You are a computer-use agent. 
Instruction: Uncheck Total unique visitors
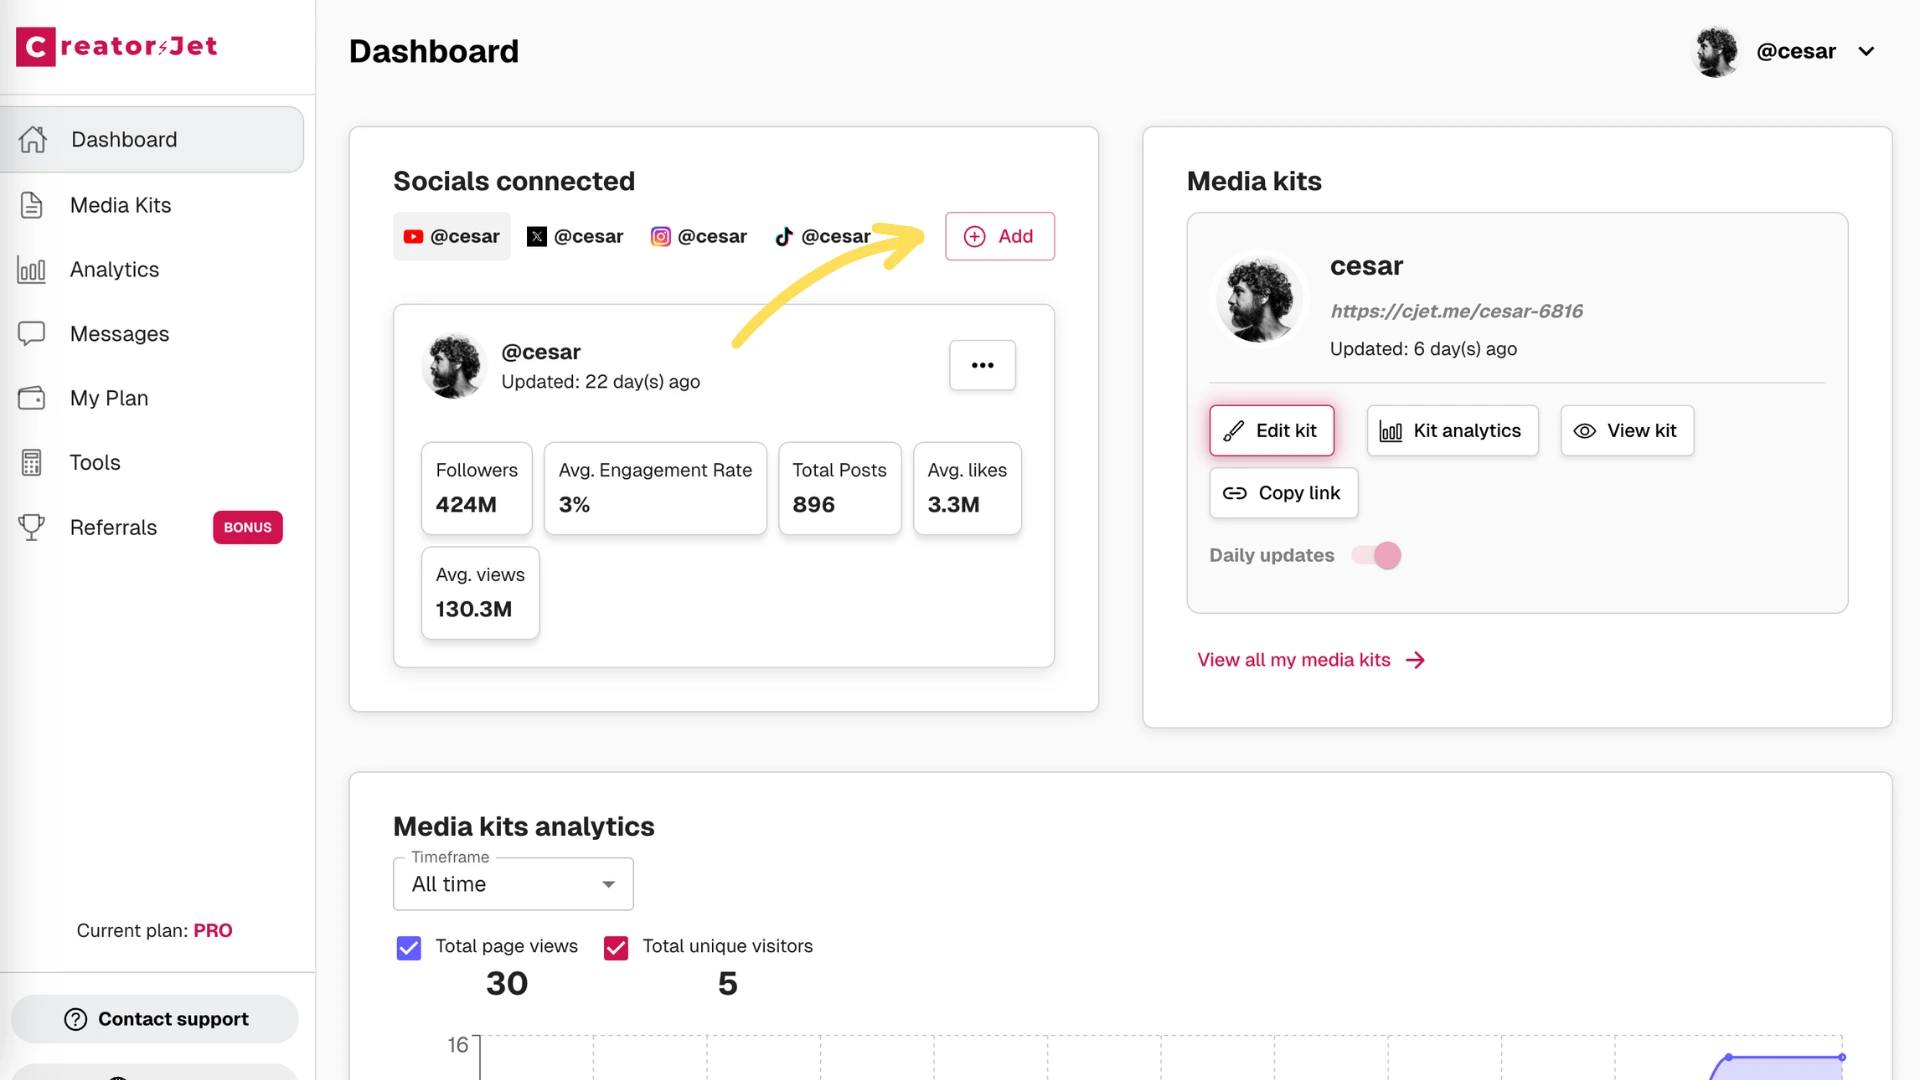(616, 947)
